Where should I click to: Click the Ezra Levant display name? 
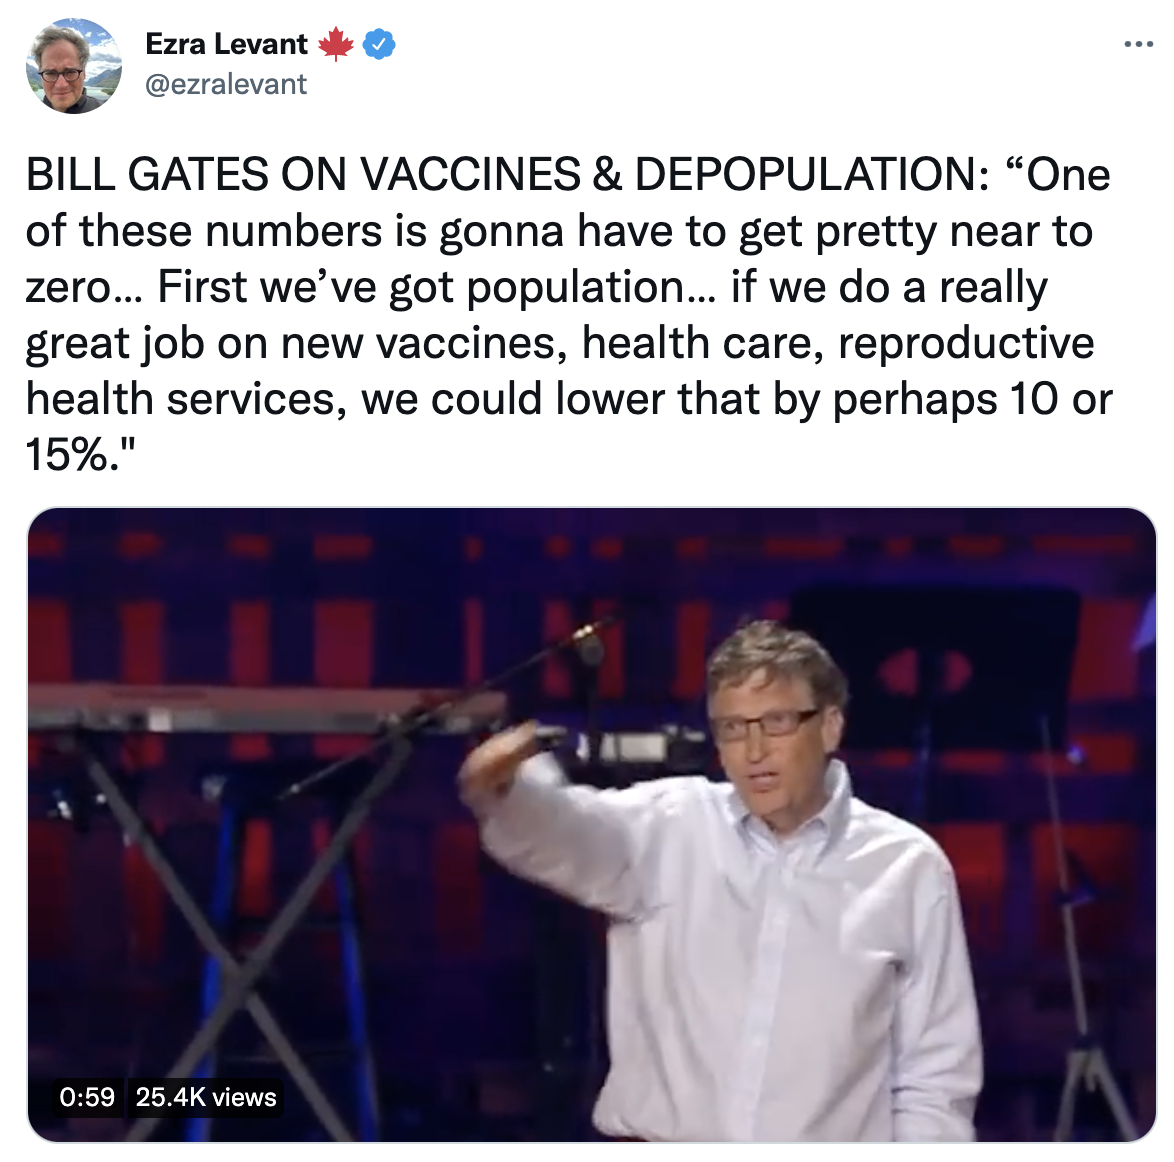pos(226,44)
